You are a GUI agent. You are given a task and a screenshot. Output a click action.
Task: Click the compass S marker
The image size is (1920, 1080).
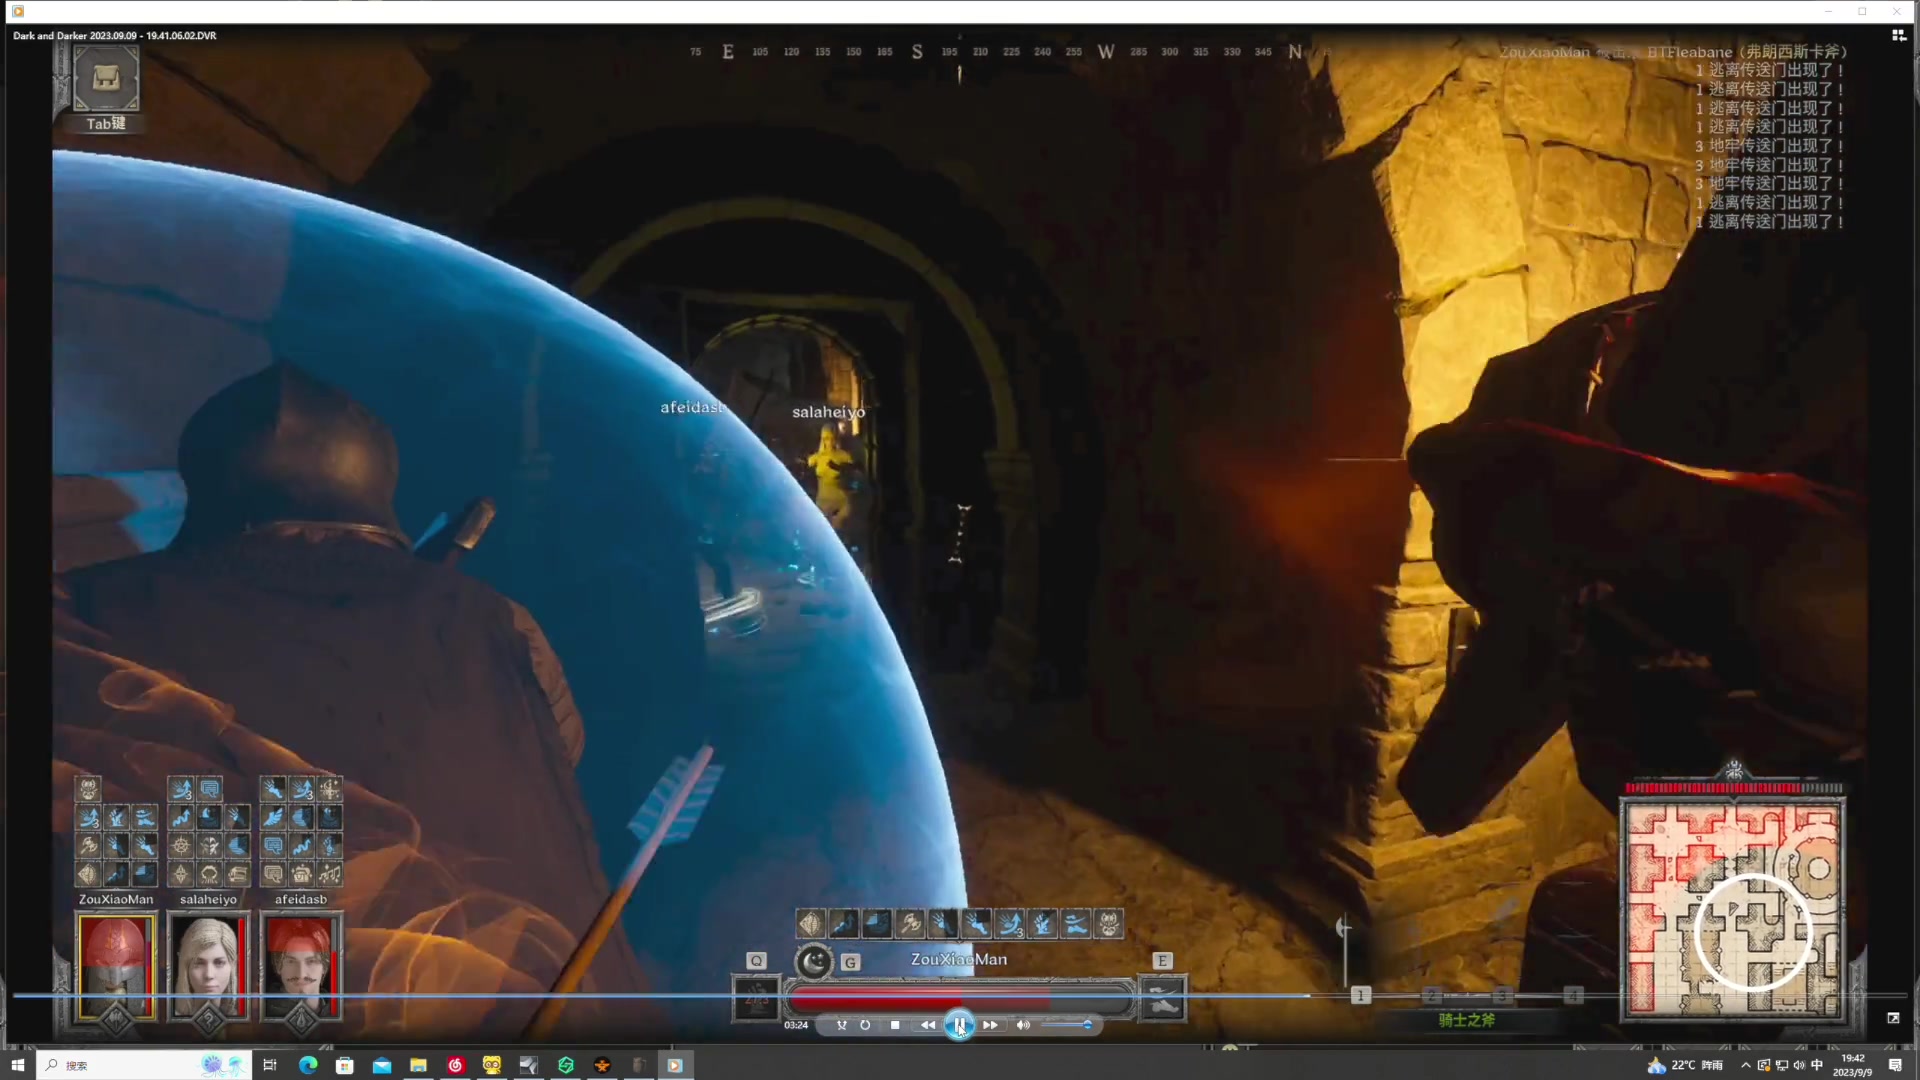[x=917, y=52]
